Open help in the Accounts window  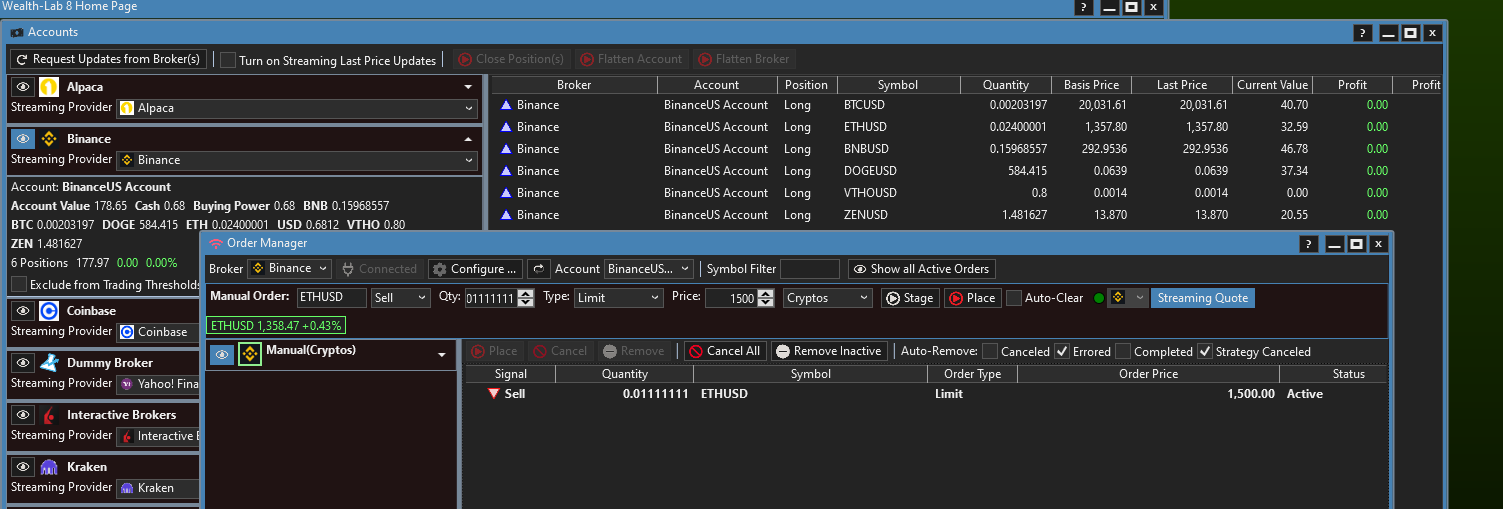click(1363, 33)
